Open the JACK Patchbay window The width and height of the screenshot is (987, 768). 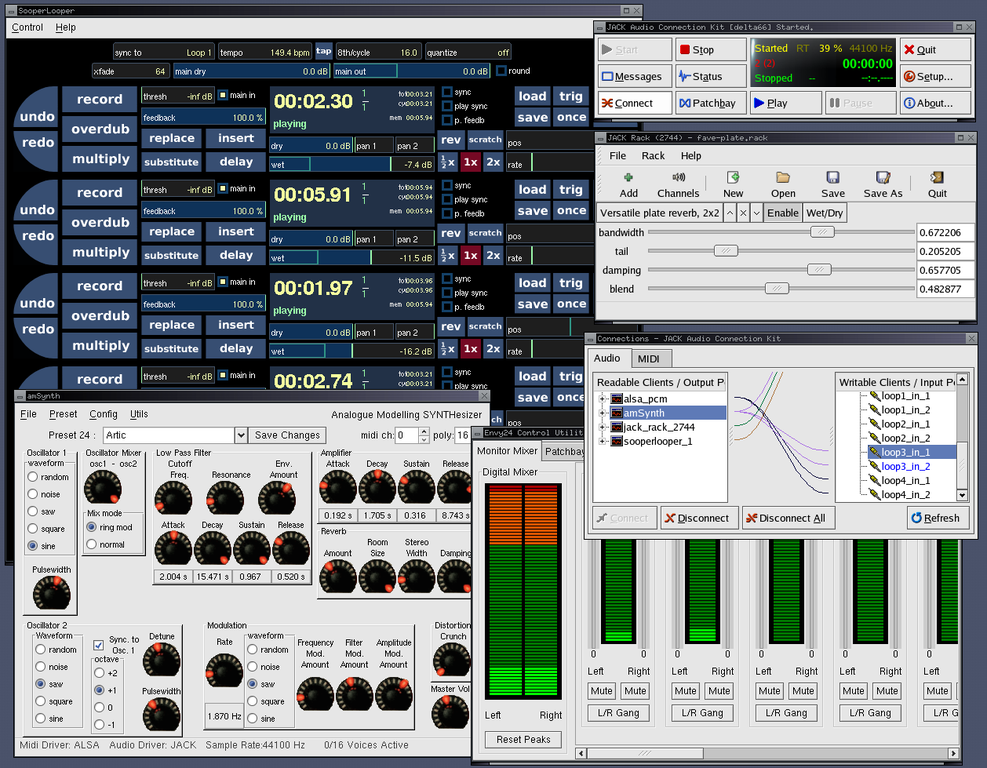point(709,103)
